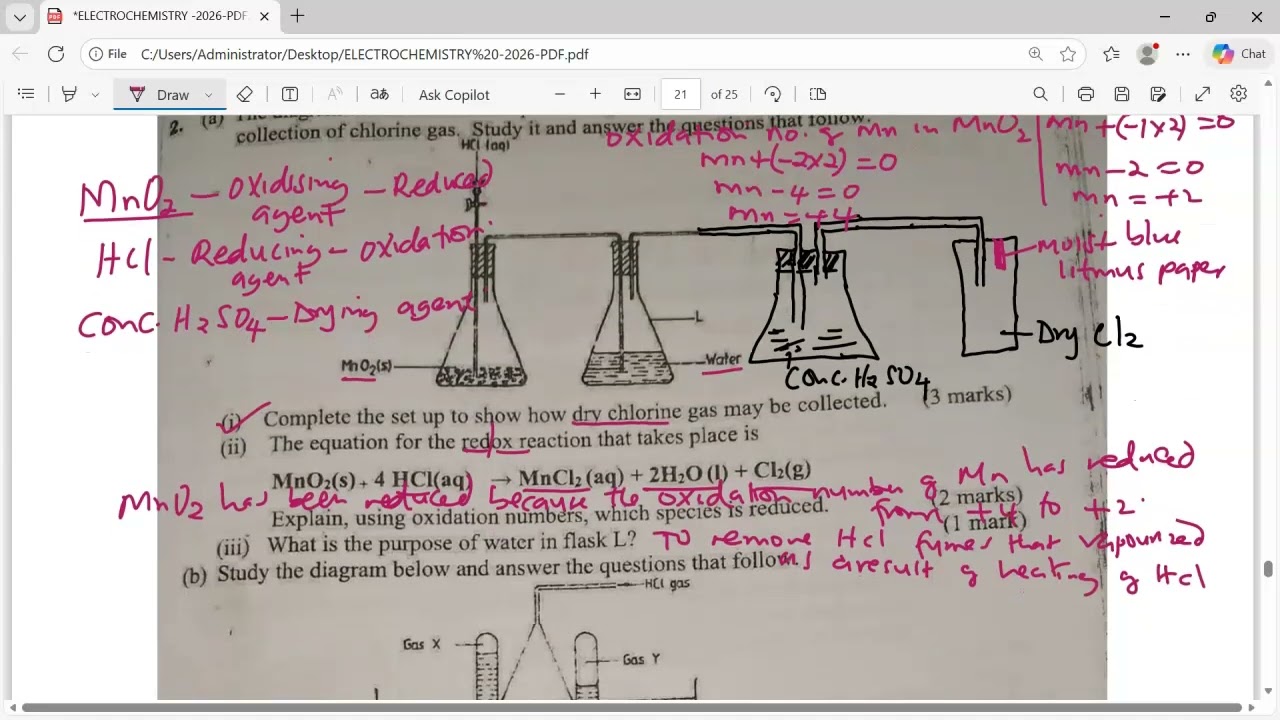Toggle the Draw tool
This screenshot has height=720, width=1280.
pos(160,94)
